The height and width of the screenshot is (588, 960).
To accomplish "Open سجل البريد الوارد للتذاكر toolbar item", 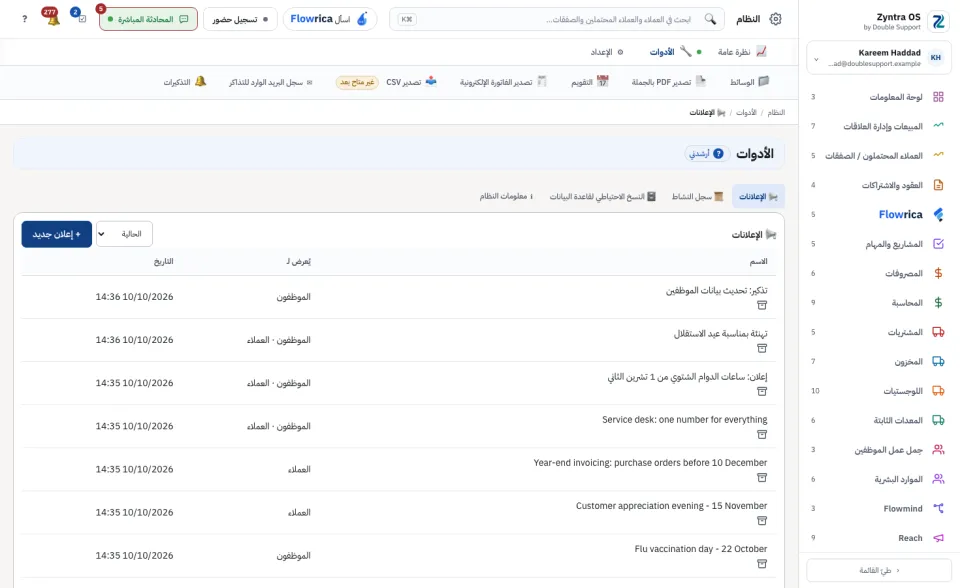I will pyautogui.click(x=271, y=82).
